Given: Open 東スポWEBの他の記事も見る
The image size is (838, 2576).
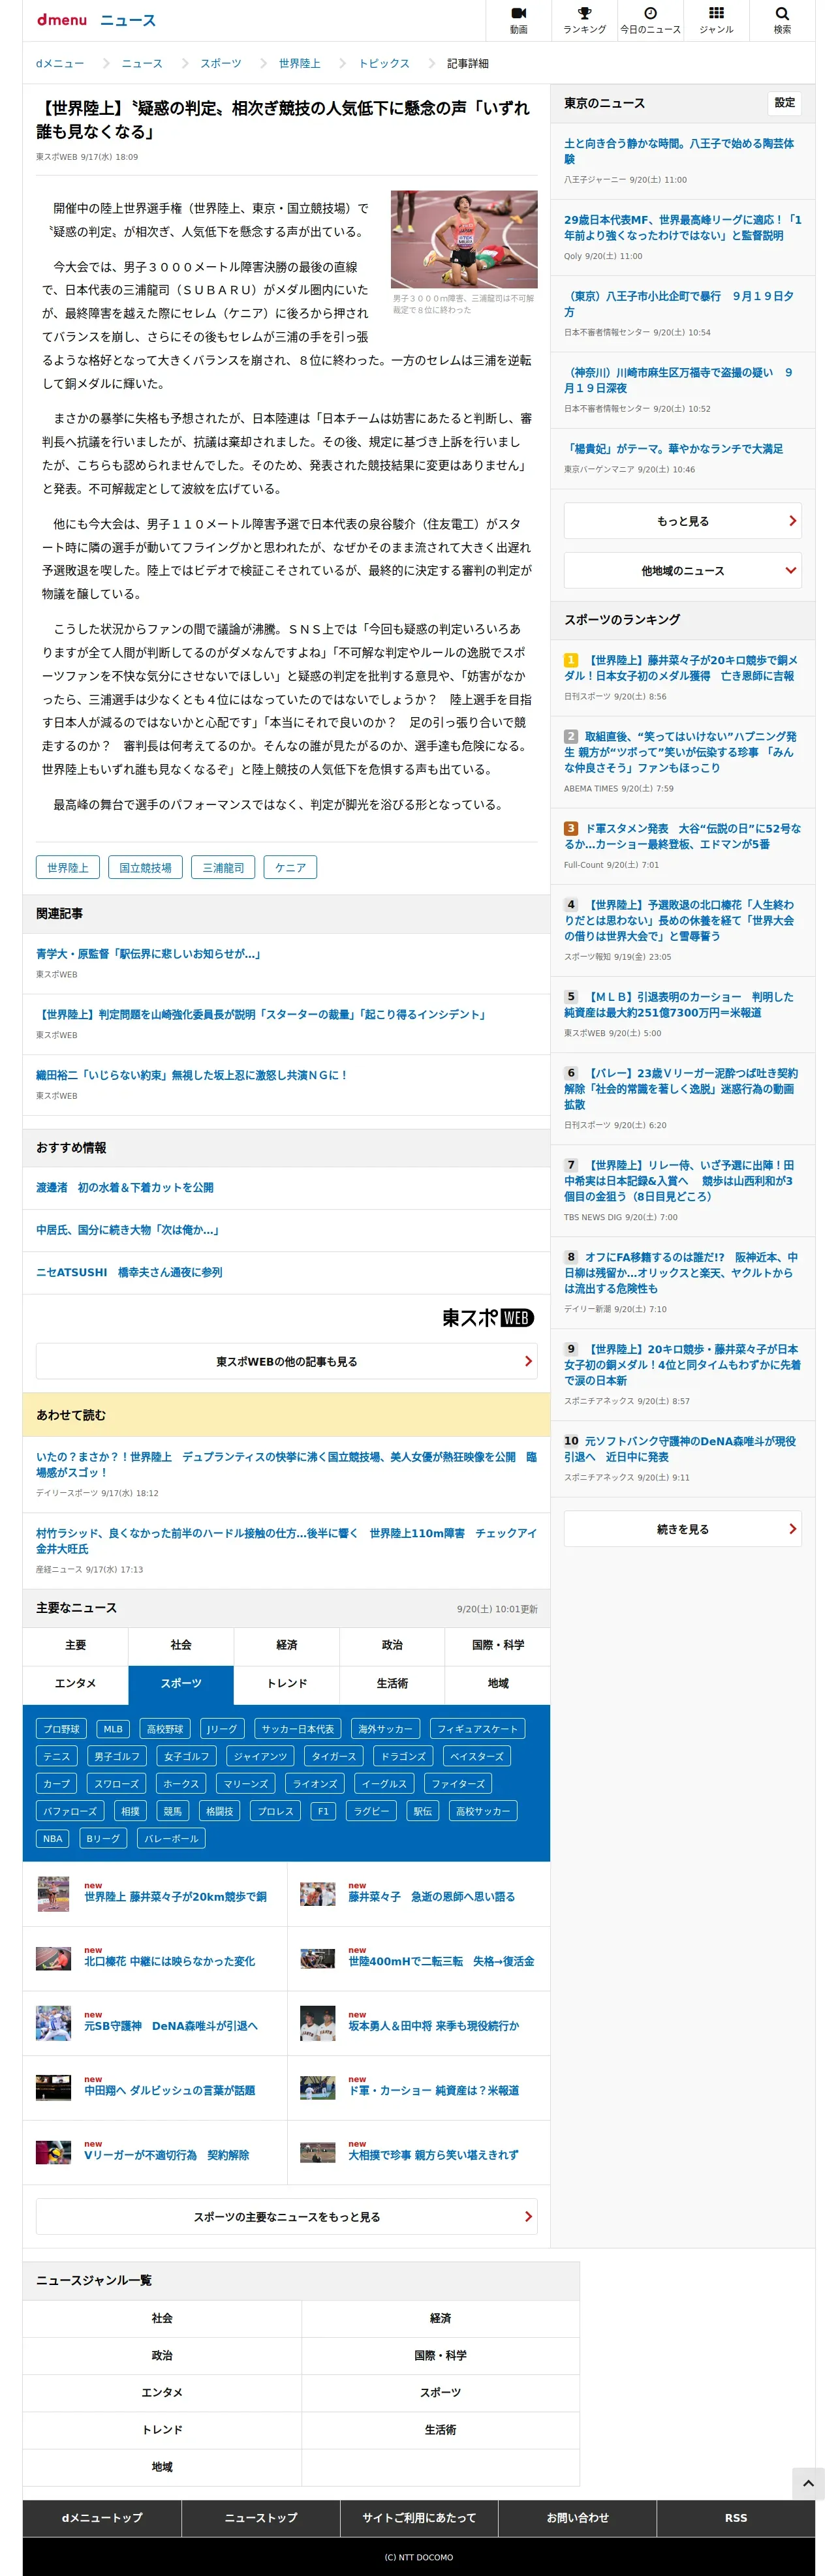Looking at the screenshot, I should pyautogui.click(x=287, y=1361).
